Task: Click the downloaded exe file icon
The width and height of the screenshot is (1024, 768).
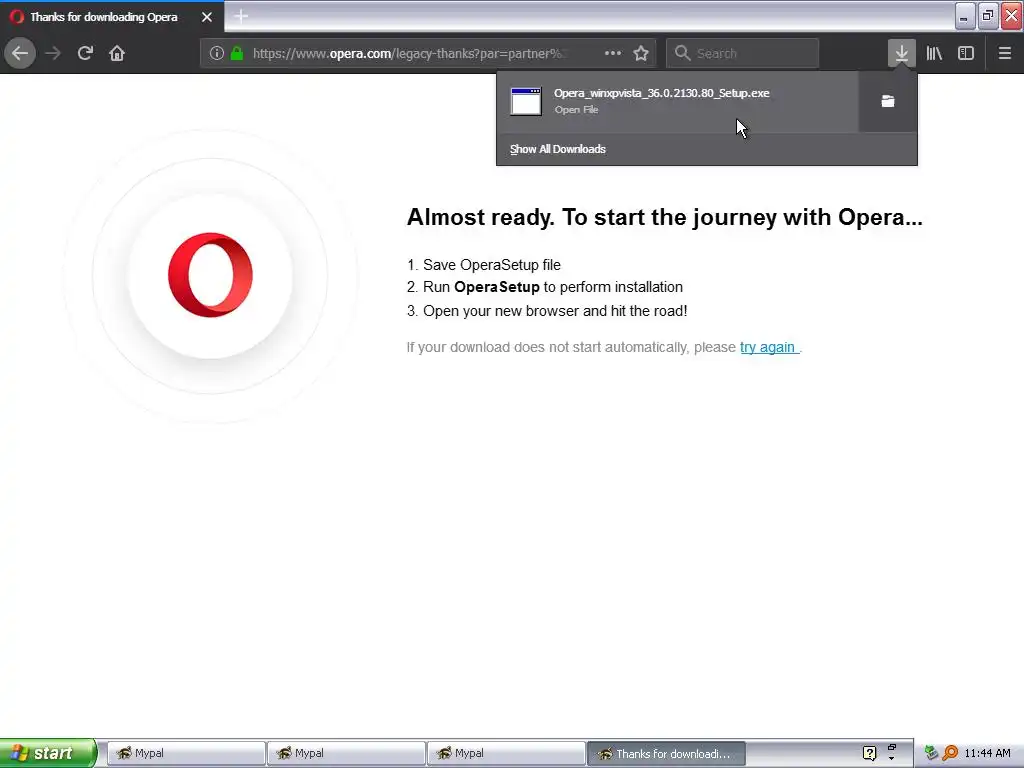Action: [x=526, y=101]
